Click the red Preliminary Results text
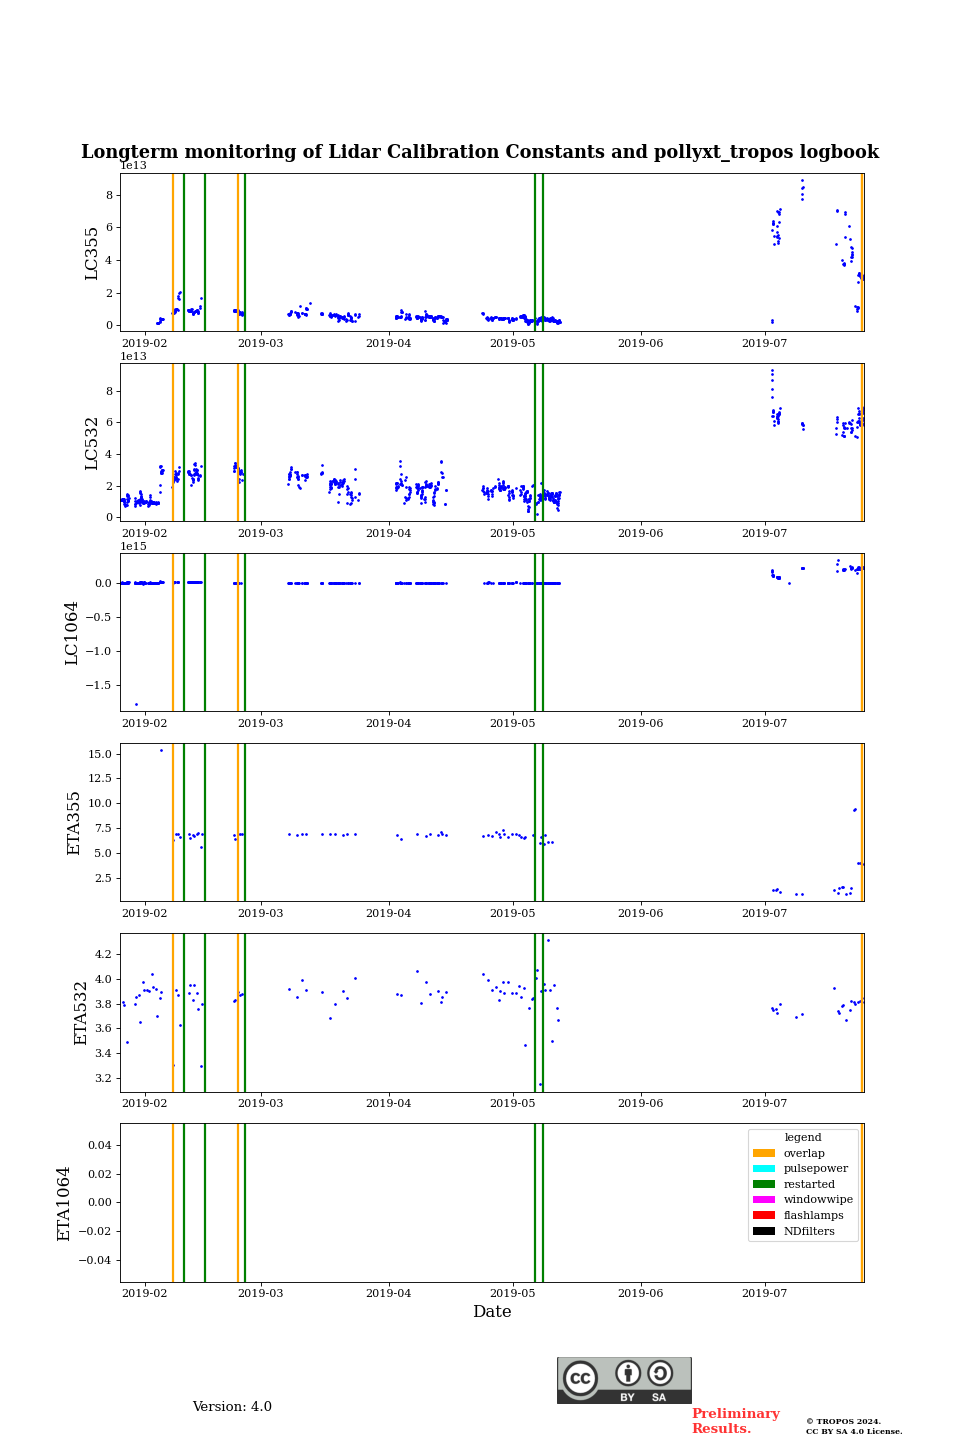Image resolution: width=960 pixels, height=1440 pixels. pyautogui.click(x=735, y=1421)
